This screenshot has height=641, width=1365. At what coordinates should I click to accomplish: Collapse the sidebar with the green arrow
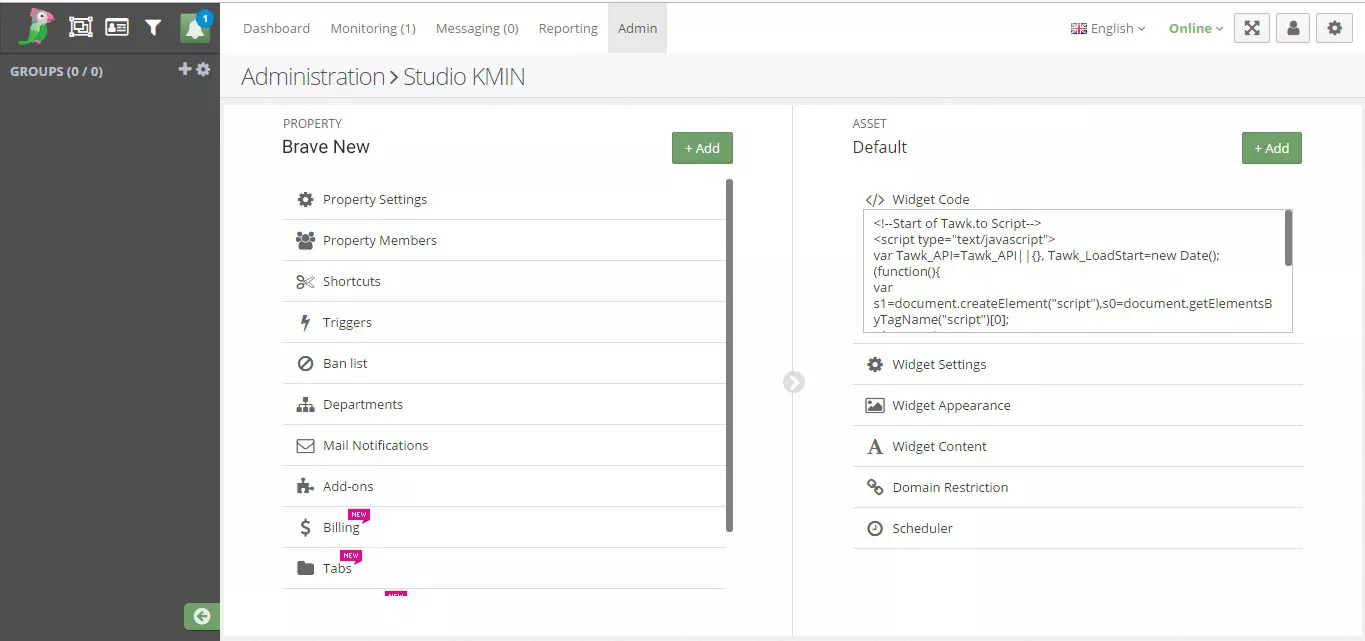coord(202,616)
